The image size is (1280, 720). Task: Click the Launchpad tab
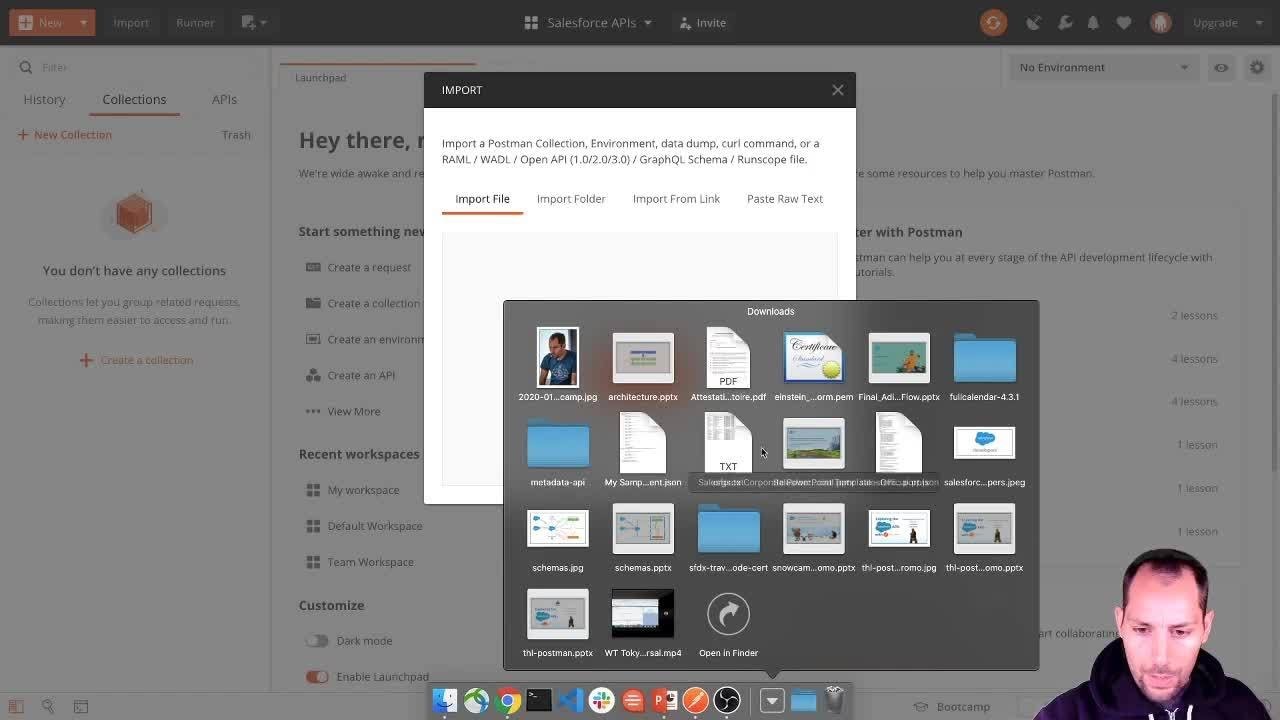point(320,77)
